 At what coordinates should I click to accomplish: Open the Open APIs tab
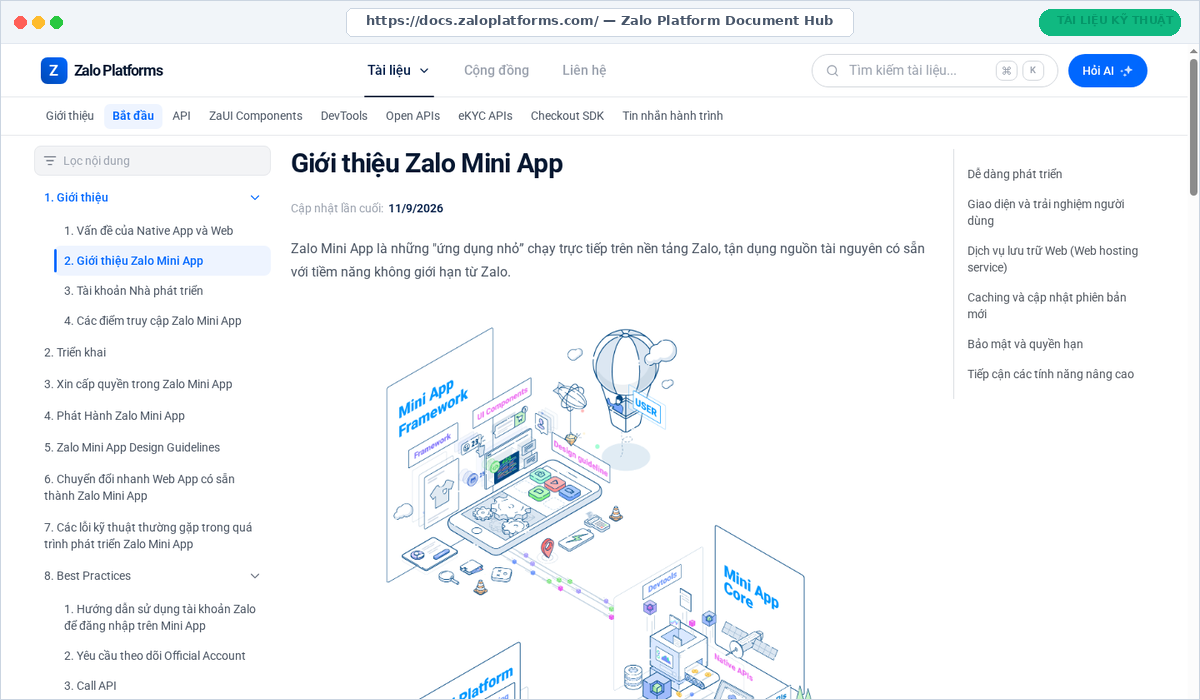[x=413, y=116]
